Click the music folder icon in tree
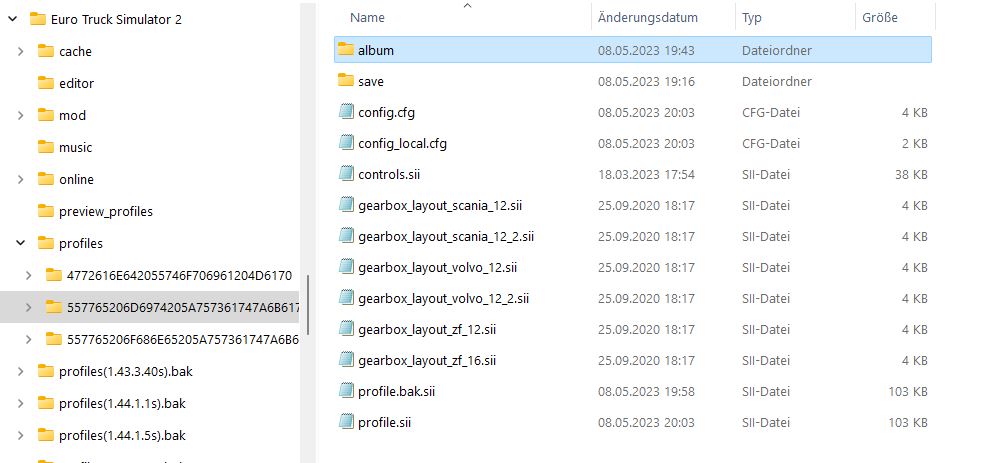This screenshot has width=987, height=463. (46, 147)
